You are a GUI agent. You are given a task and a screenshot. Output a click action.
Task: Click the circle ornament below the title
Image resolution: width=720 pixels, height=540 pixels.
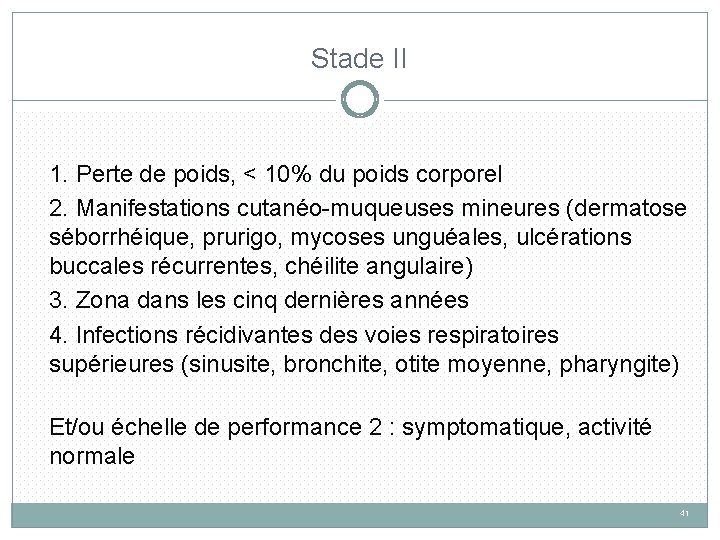pyautogui.click(x=359, y=99)
